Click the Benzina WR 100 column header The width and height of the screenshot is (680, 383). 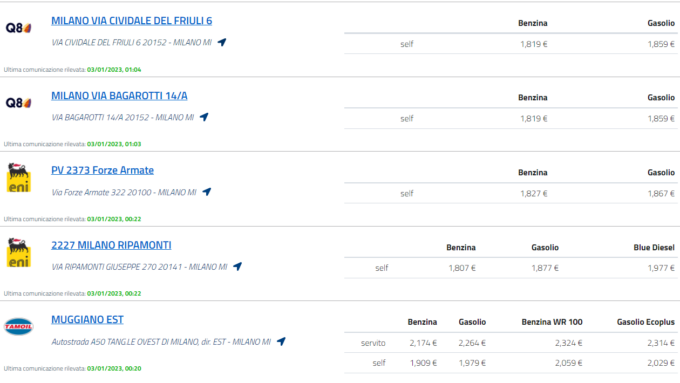(x=552, y=322)
